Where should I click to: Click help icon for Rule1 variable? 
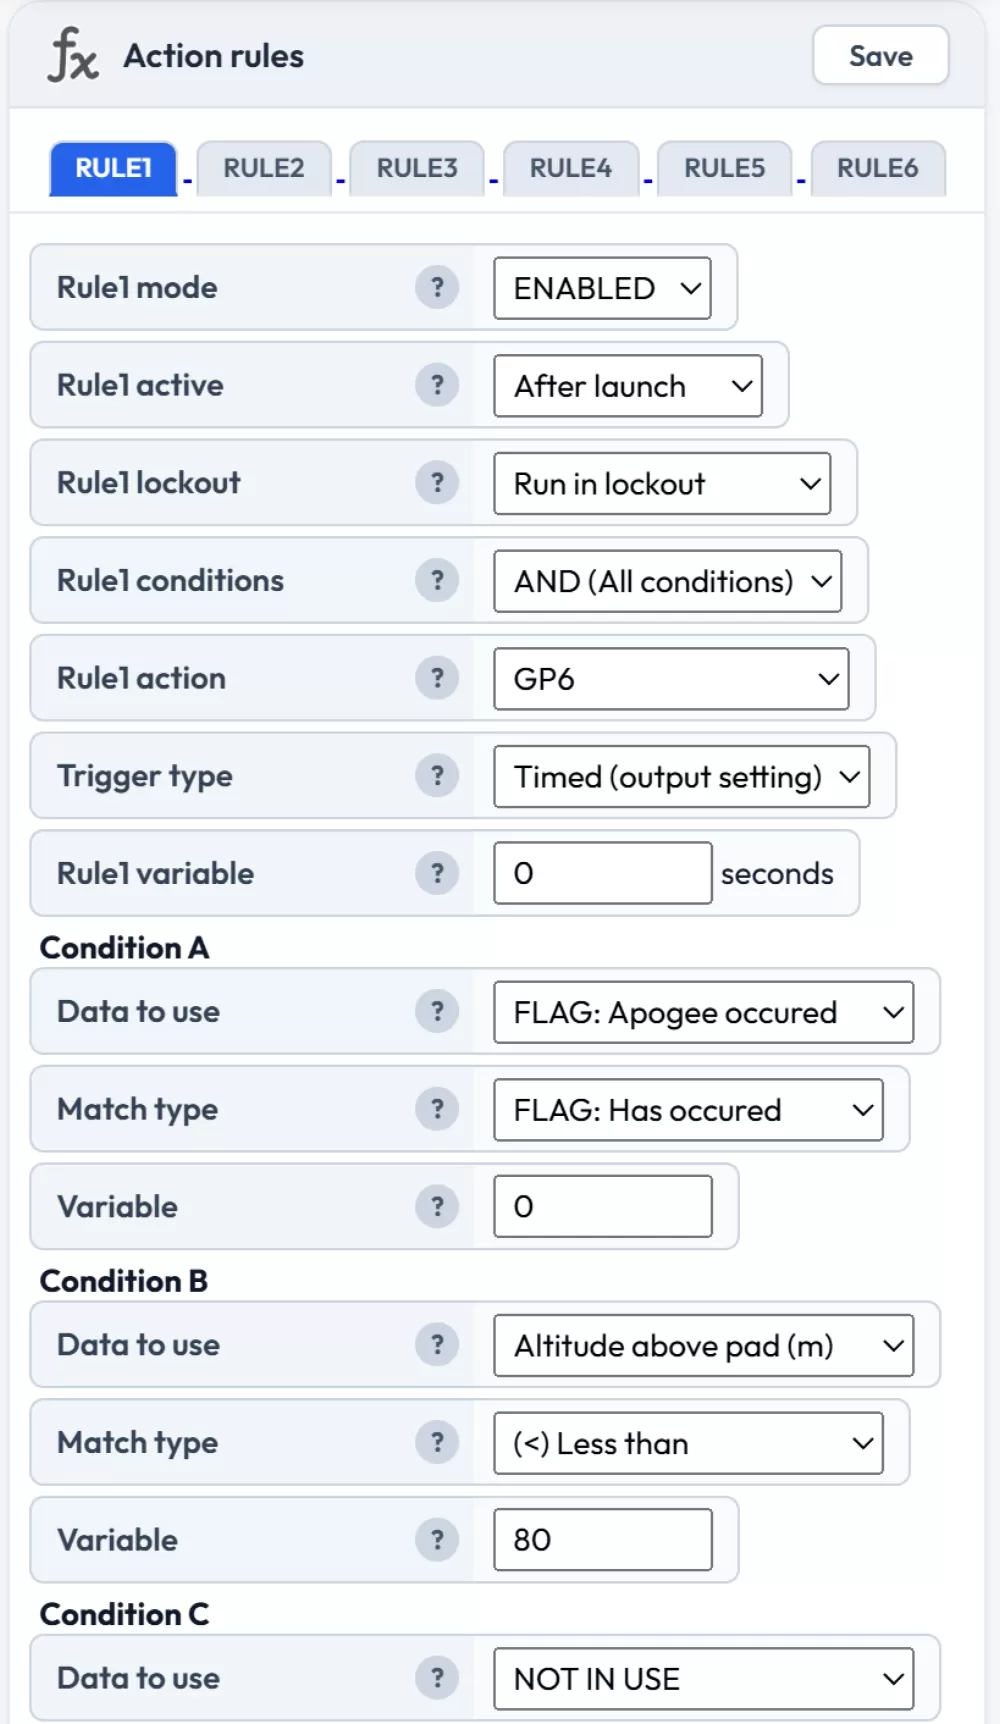(437, 873)
